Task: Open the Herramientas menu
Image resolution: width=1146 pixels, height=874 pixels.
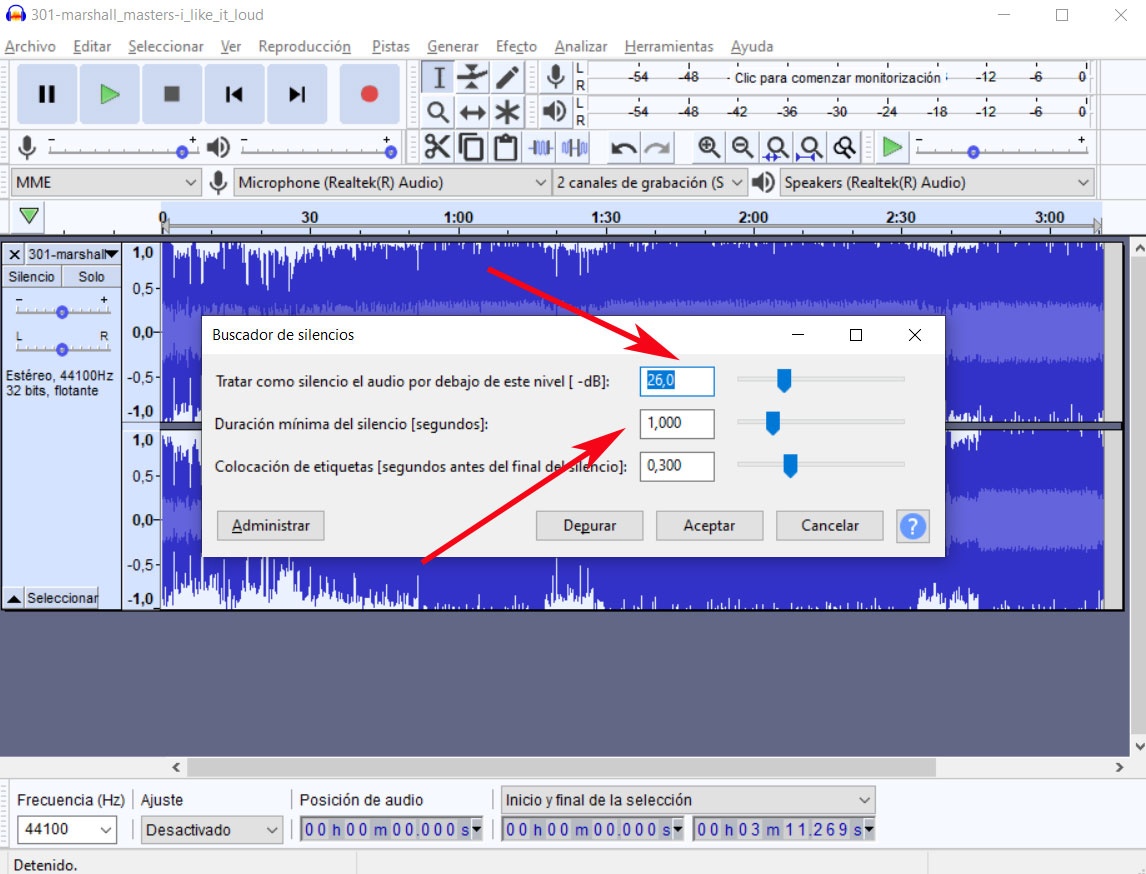Action: point(669,46)
